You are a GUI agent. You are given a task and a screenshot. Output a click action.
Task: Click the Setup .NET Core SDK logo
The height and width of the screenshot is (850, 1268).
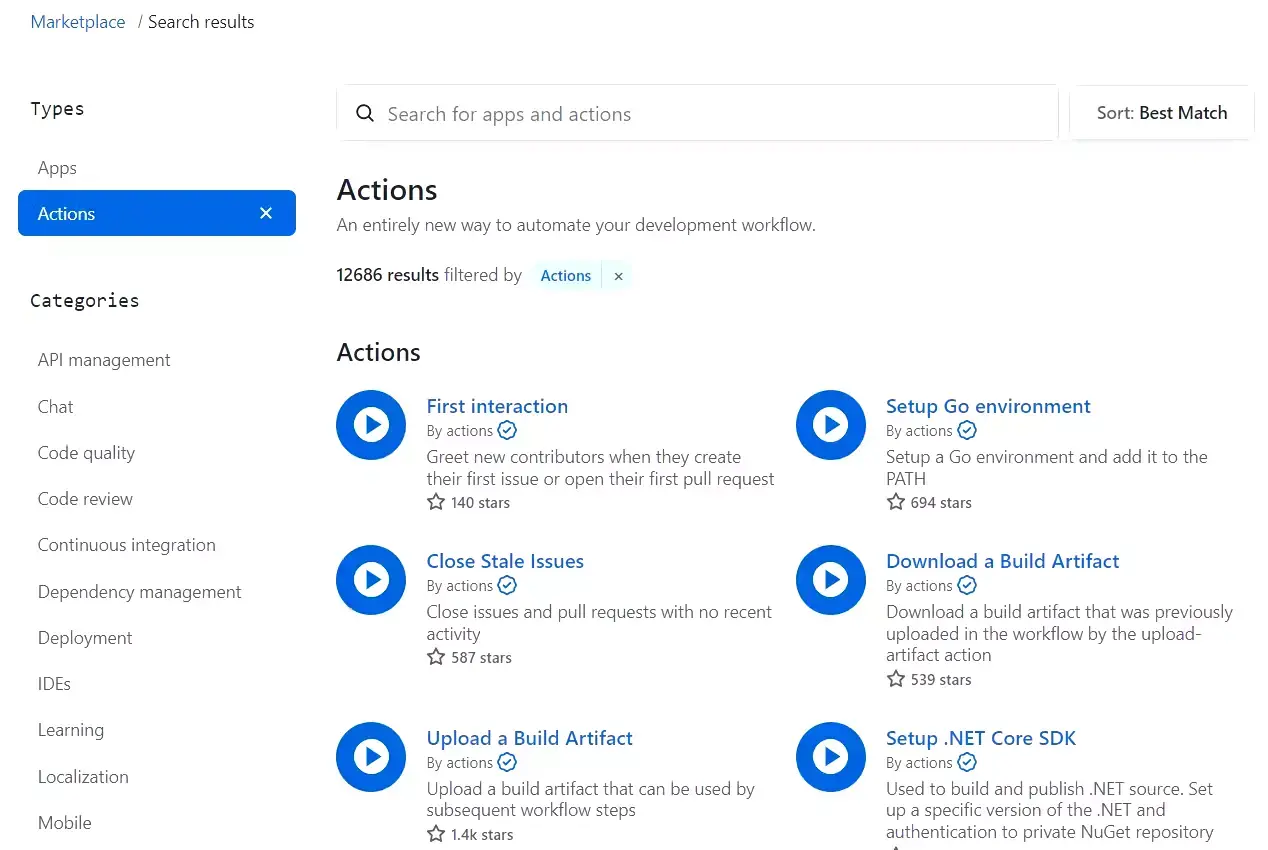pos(831,756)
